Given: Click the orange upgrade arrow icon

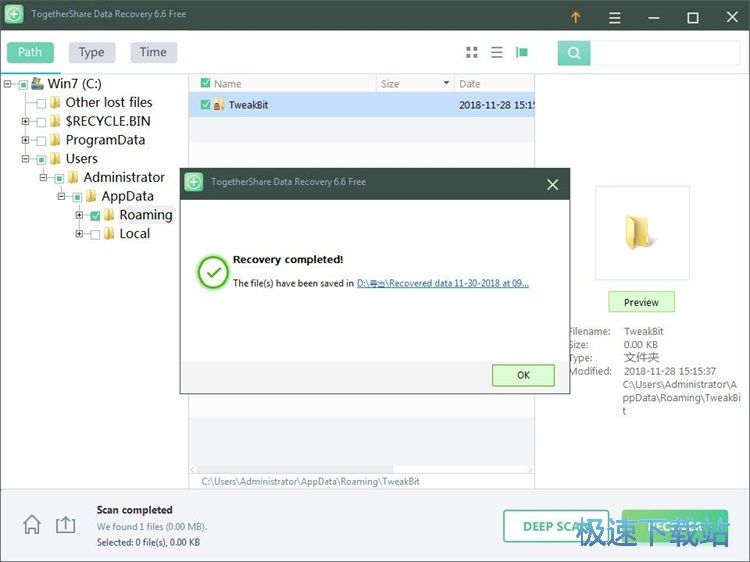Looking at the screenshot, I should 575,18.
